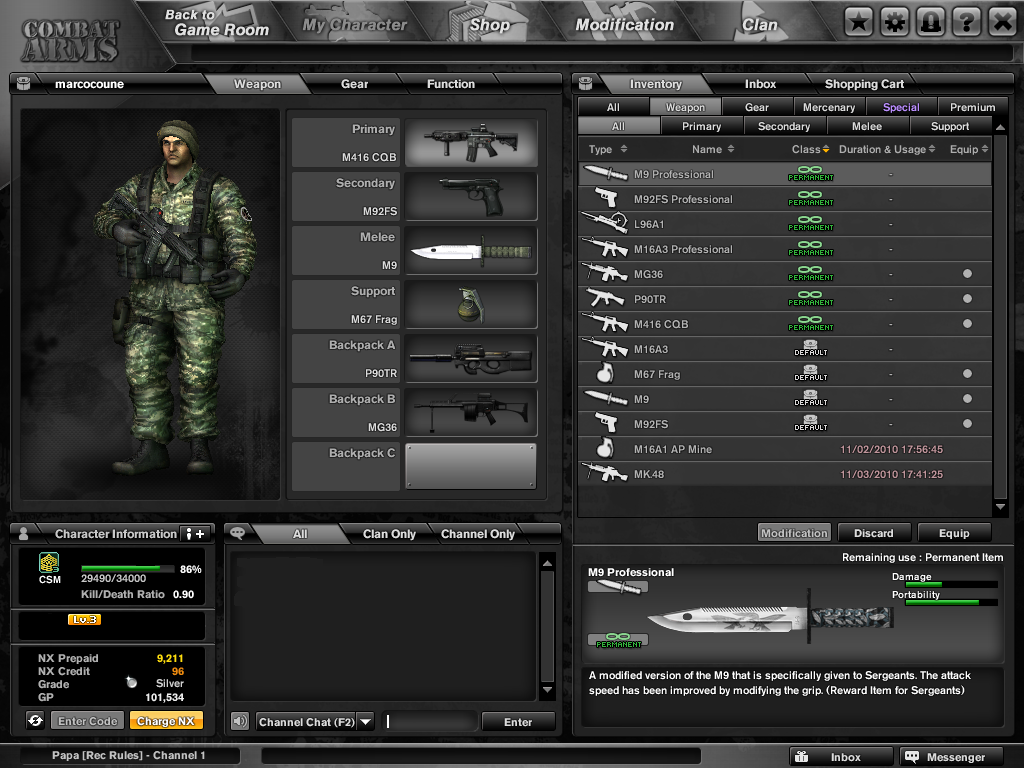Toggle the equip dot in the default M92FS row
Screen dimensions: 1024x768
click(967, 423)
